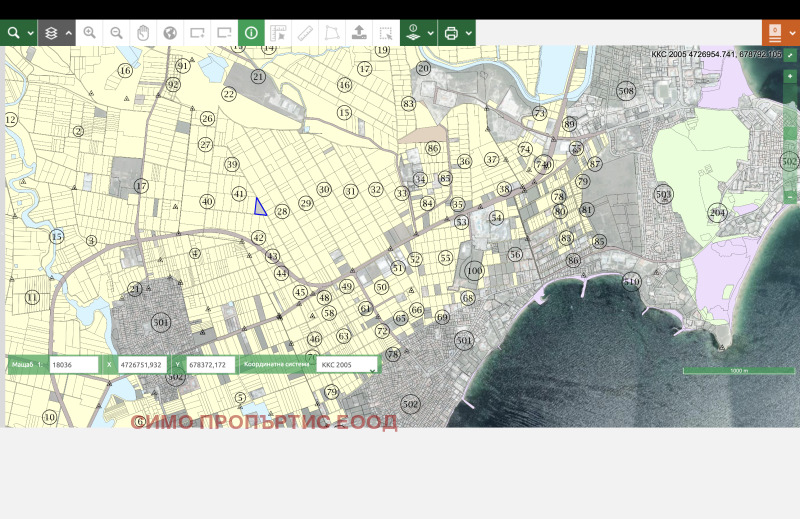Image resolution: width=800 pixels, height=519 pixels.
Task: Toggle fullscreen map view button
Action: coord(790,56)
